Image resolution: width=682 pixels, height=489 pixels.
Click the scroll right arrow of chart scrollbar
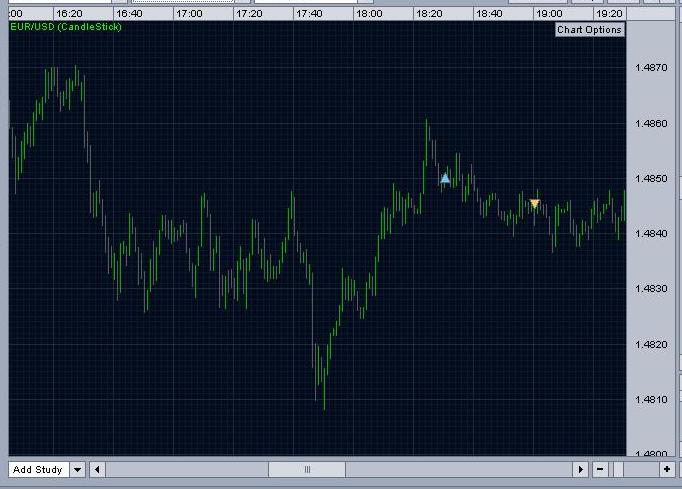[x=580, y=469]
